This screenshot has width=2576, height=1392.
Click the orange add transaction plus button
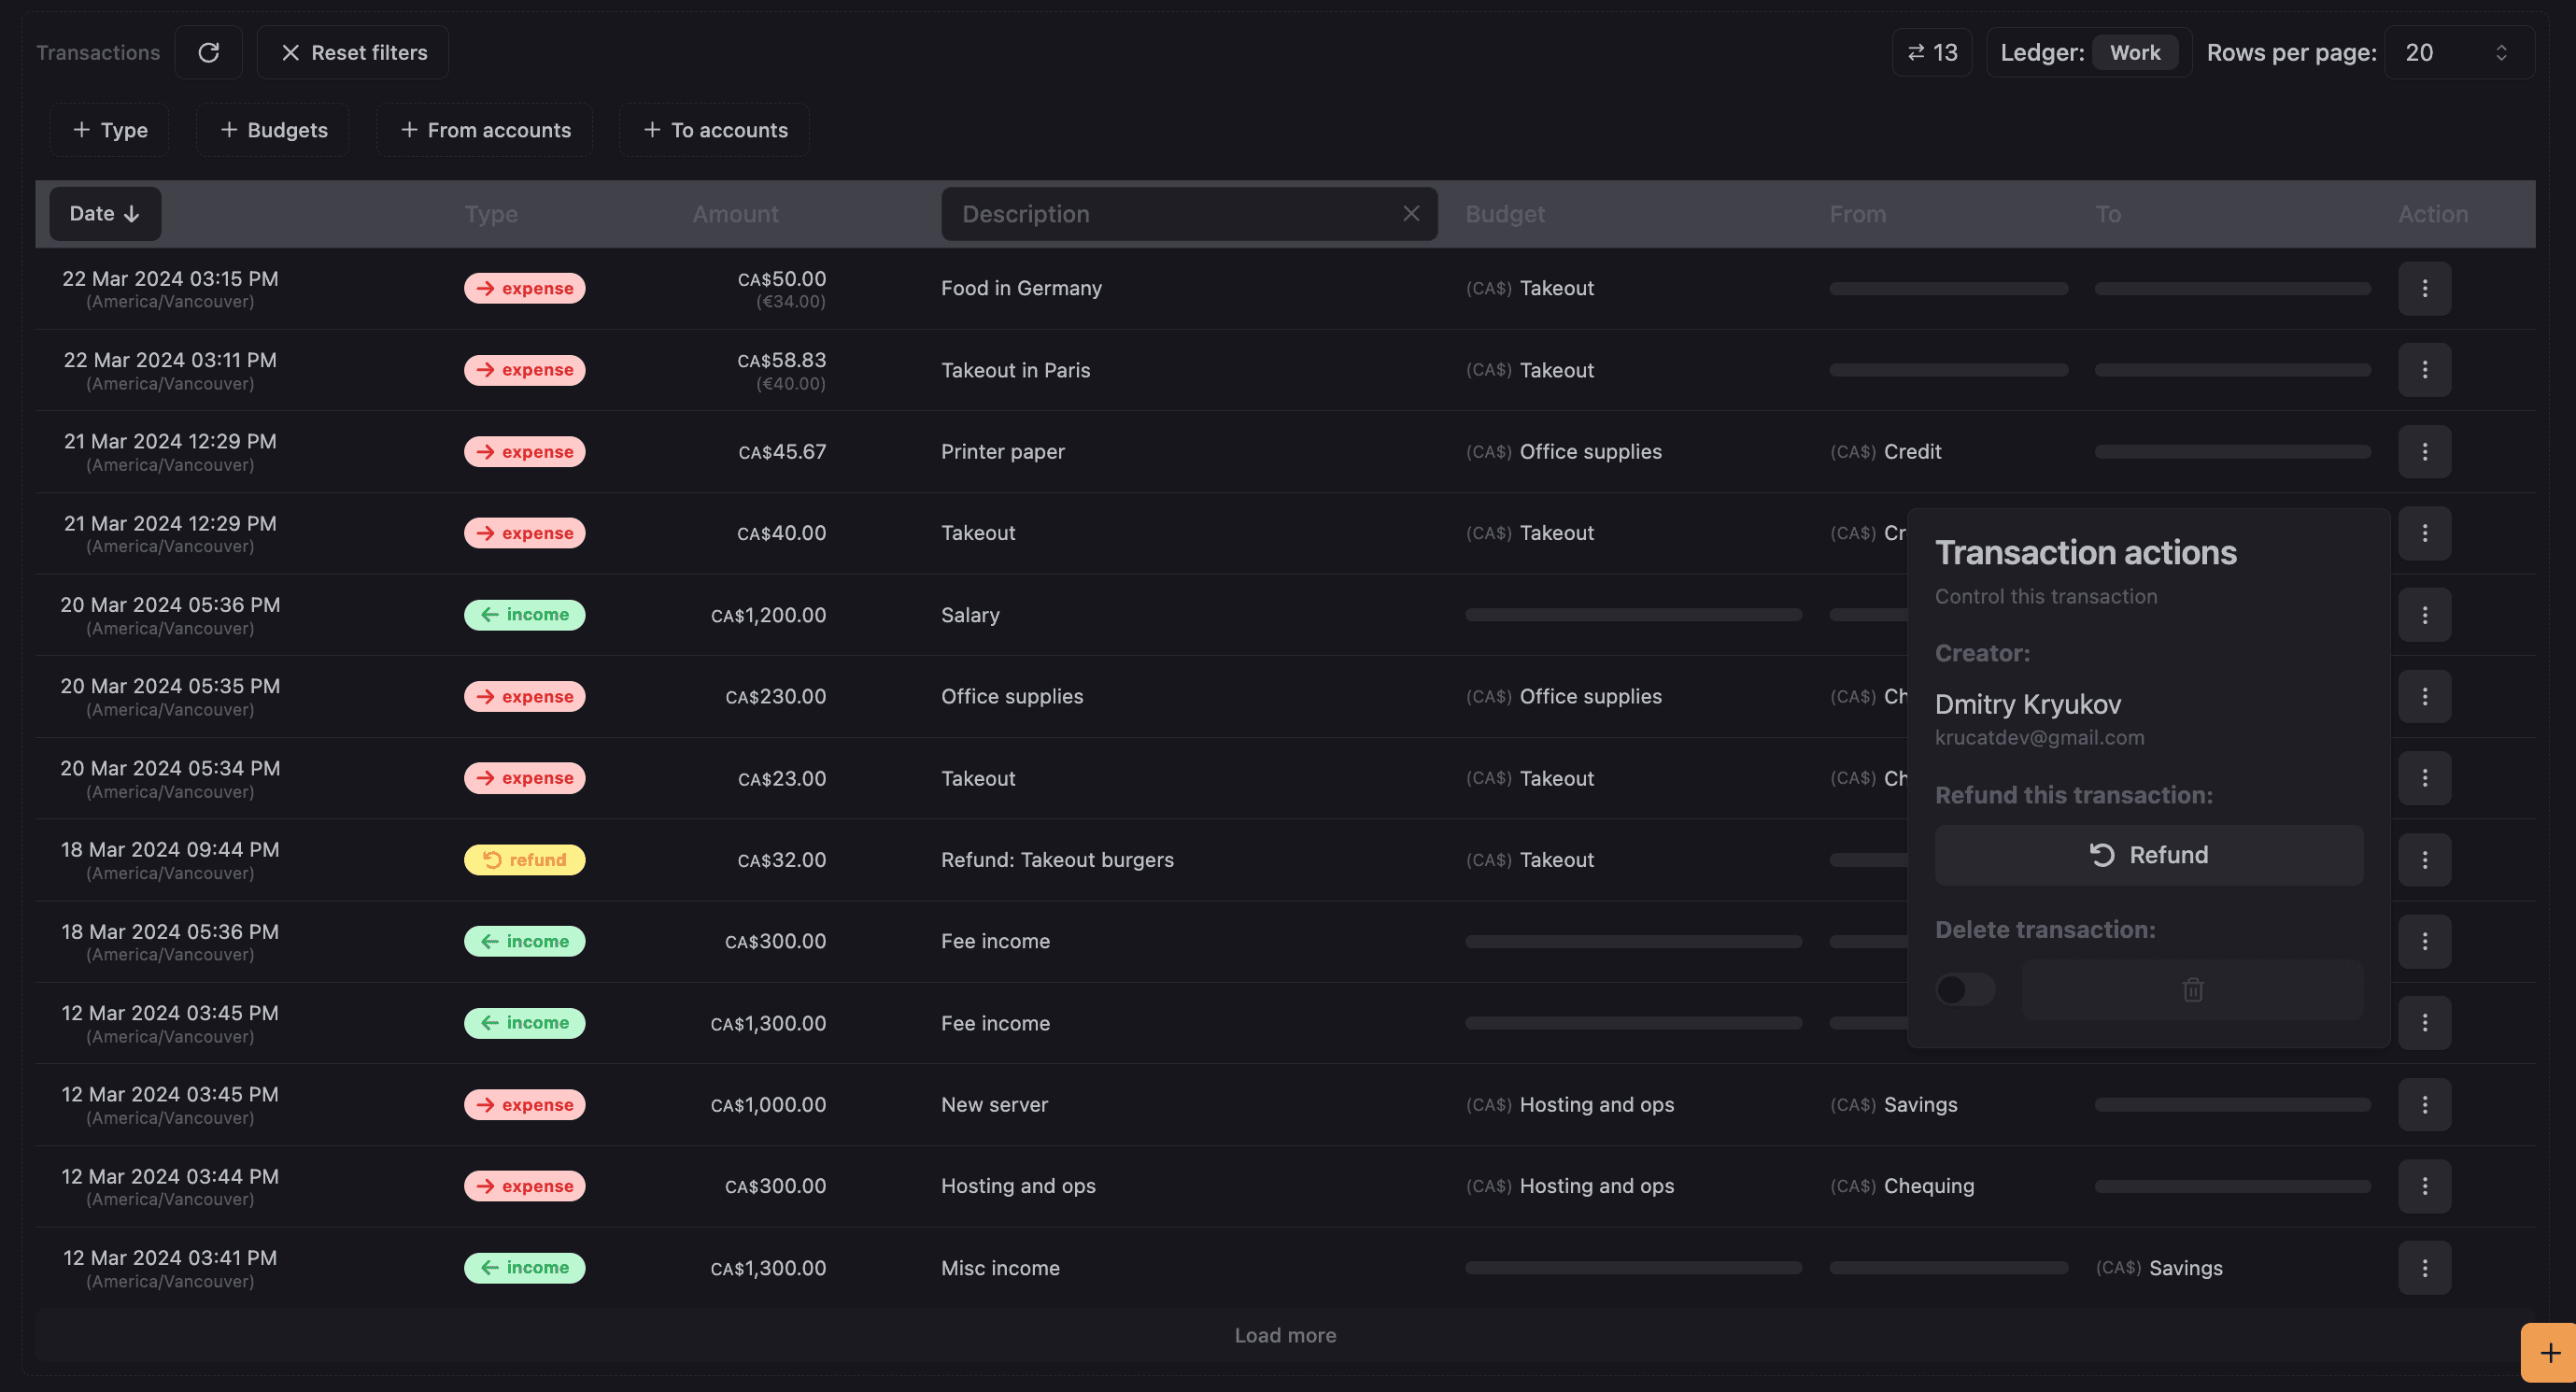coord(2549,1353)
